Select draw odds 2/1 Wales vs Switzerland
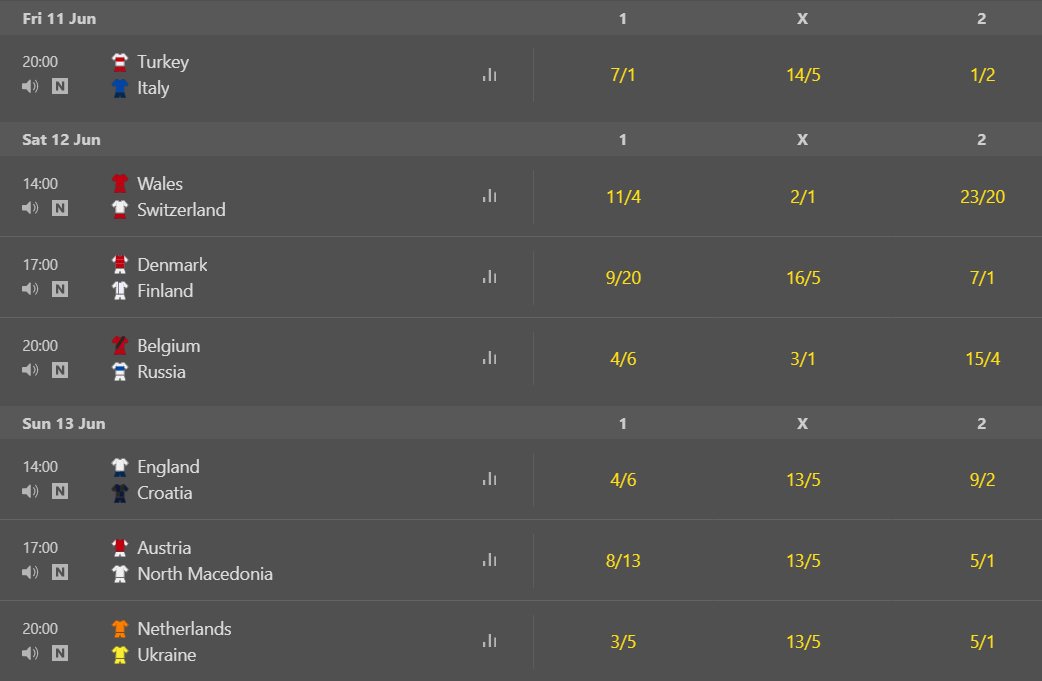The image size is (1042, 681). [x=802, y=197]
